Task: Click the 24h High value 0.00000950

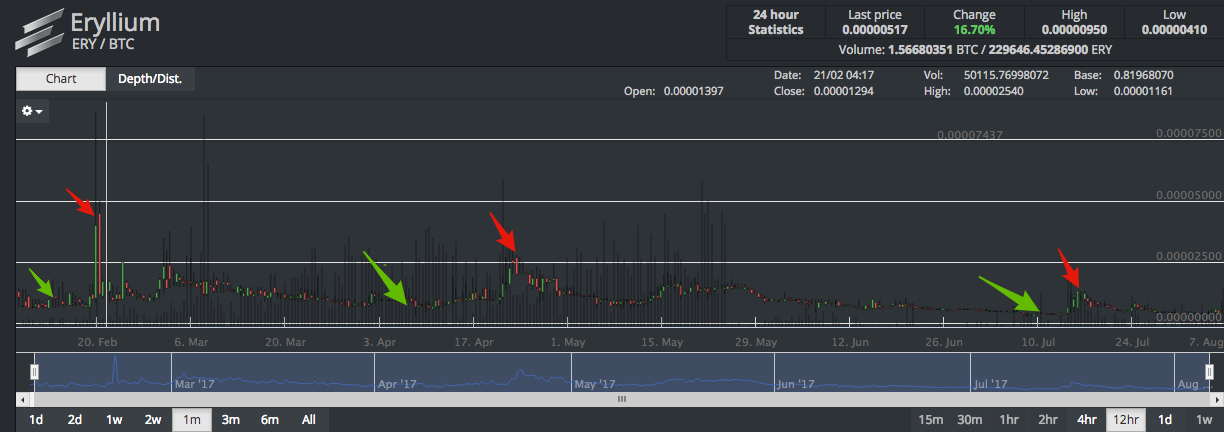Action: pos(1075,30)
